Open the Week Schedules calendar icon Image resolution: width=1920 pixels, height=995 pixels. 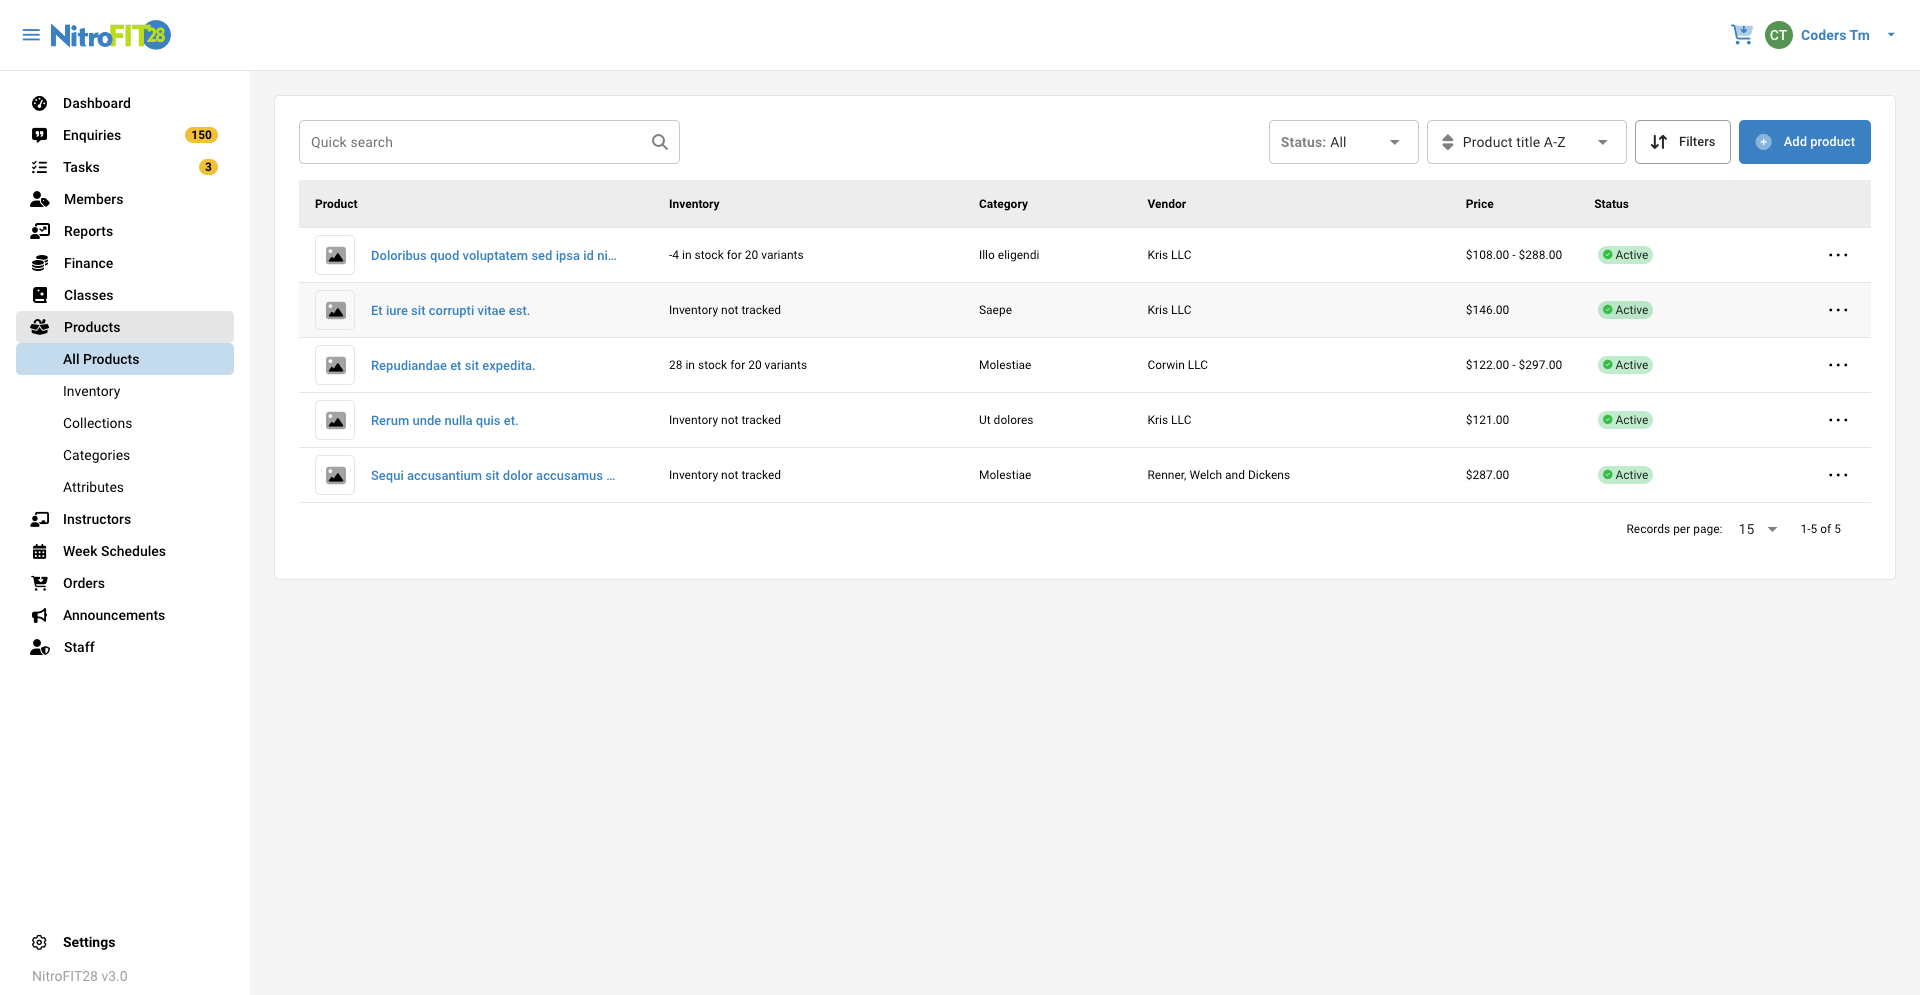[39, 551]
